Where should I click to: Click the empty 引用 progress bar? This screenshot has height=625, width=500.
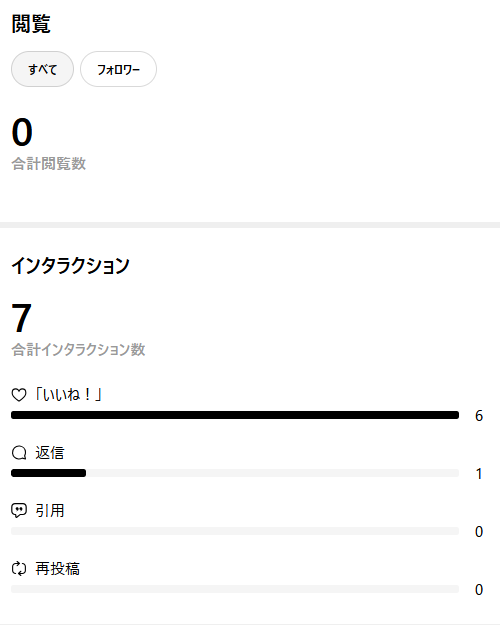point(235,531)
